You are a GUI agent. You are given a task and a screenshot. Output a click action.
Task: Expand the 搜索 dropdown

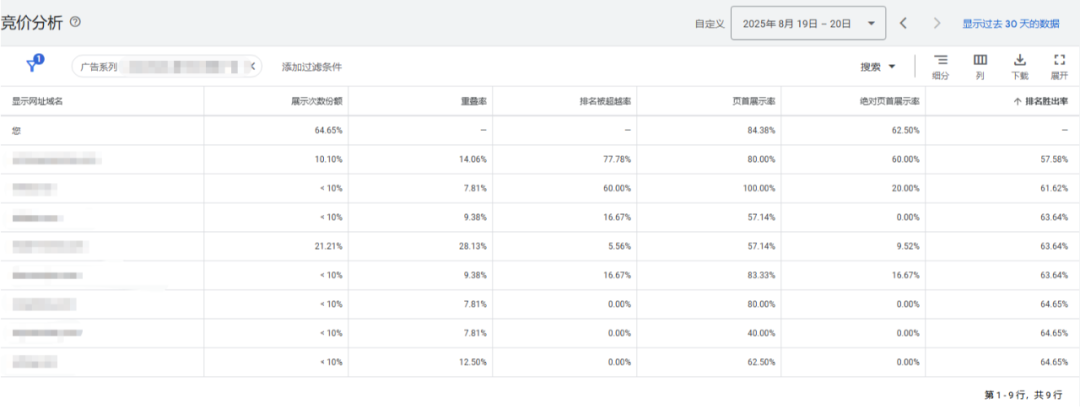pos(877,67)
